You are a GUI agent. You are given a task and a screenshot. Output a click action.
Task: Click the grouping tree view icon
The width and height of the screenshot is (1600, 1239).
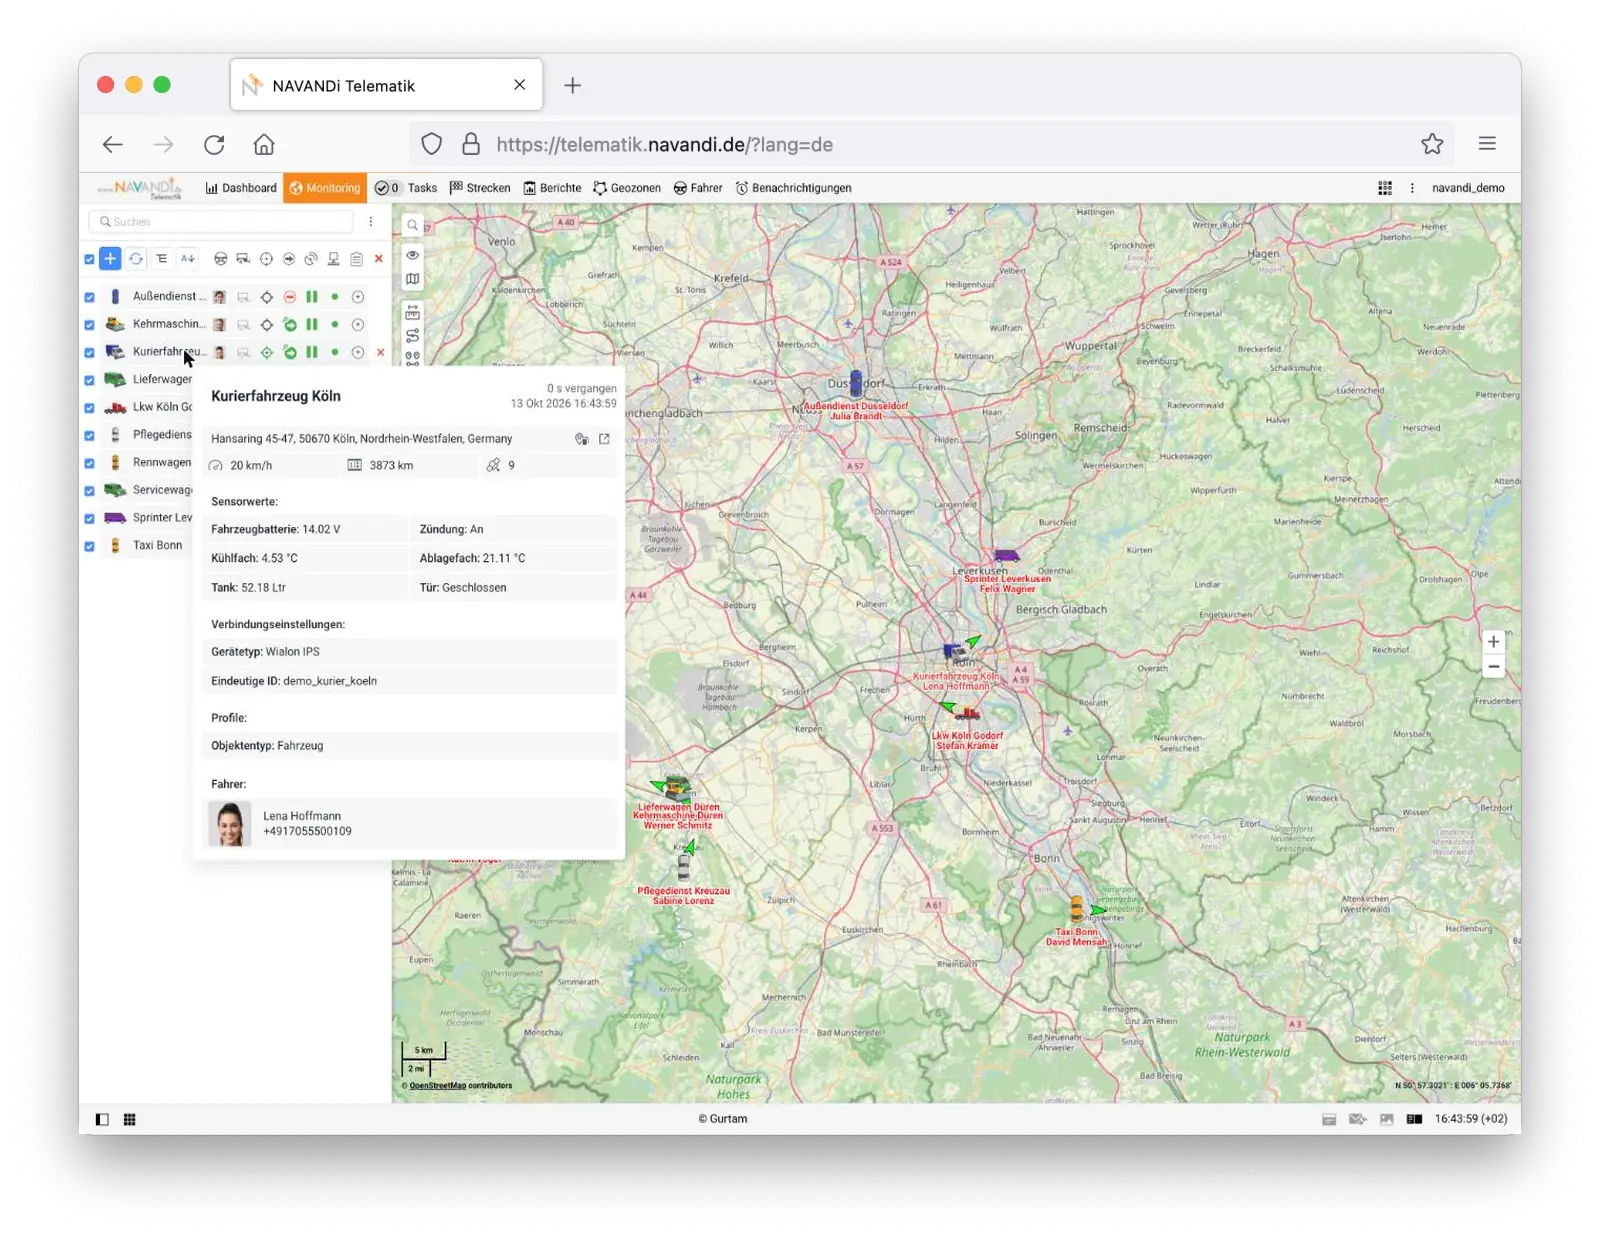161,259
